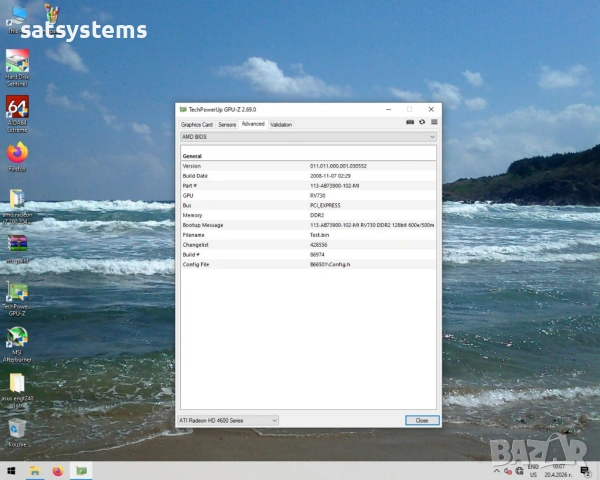This screenshot has width=600, height=480.
Task: Open File Explorer from the taskbar
Action: pos(35,471)
